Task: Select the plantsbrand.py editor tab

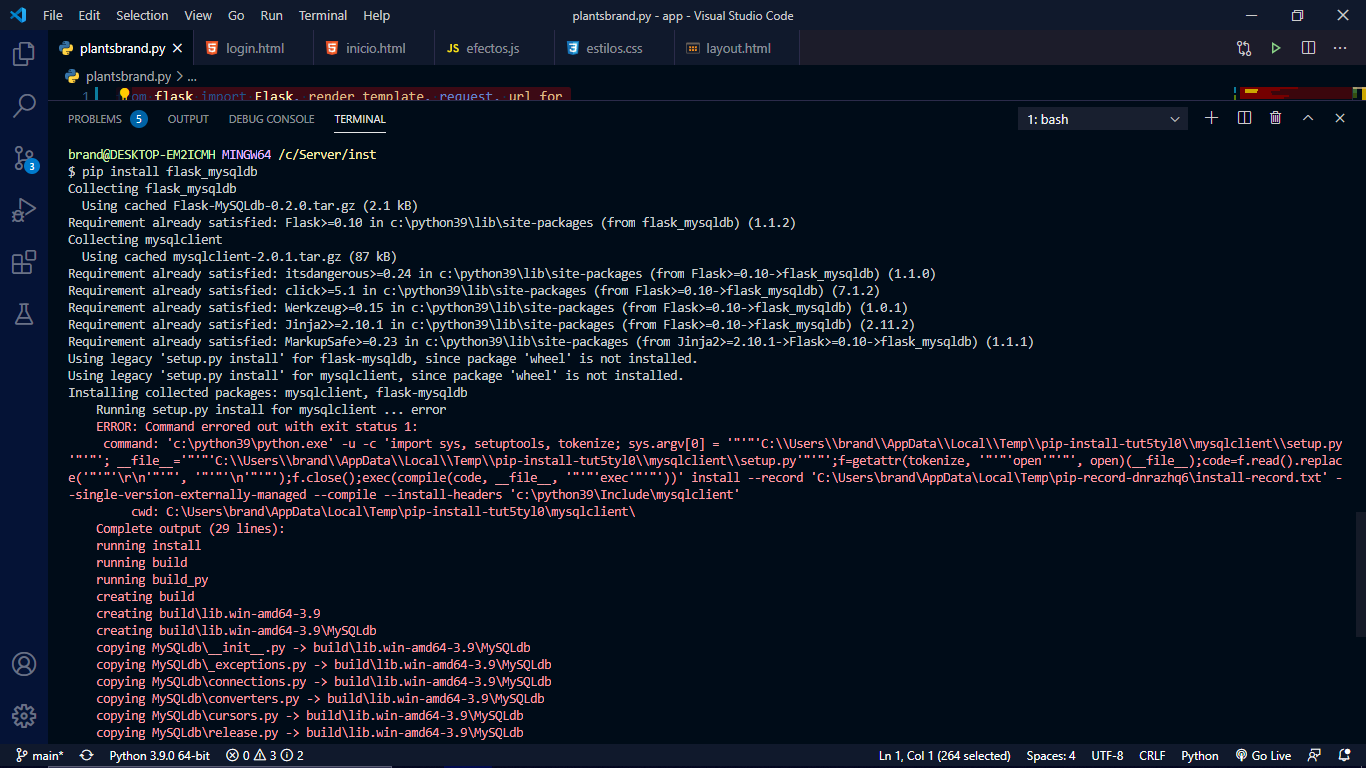Action: pyautogui.click(x=121, y=48)
